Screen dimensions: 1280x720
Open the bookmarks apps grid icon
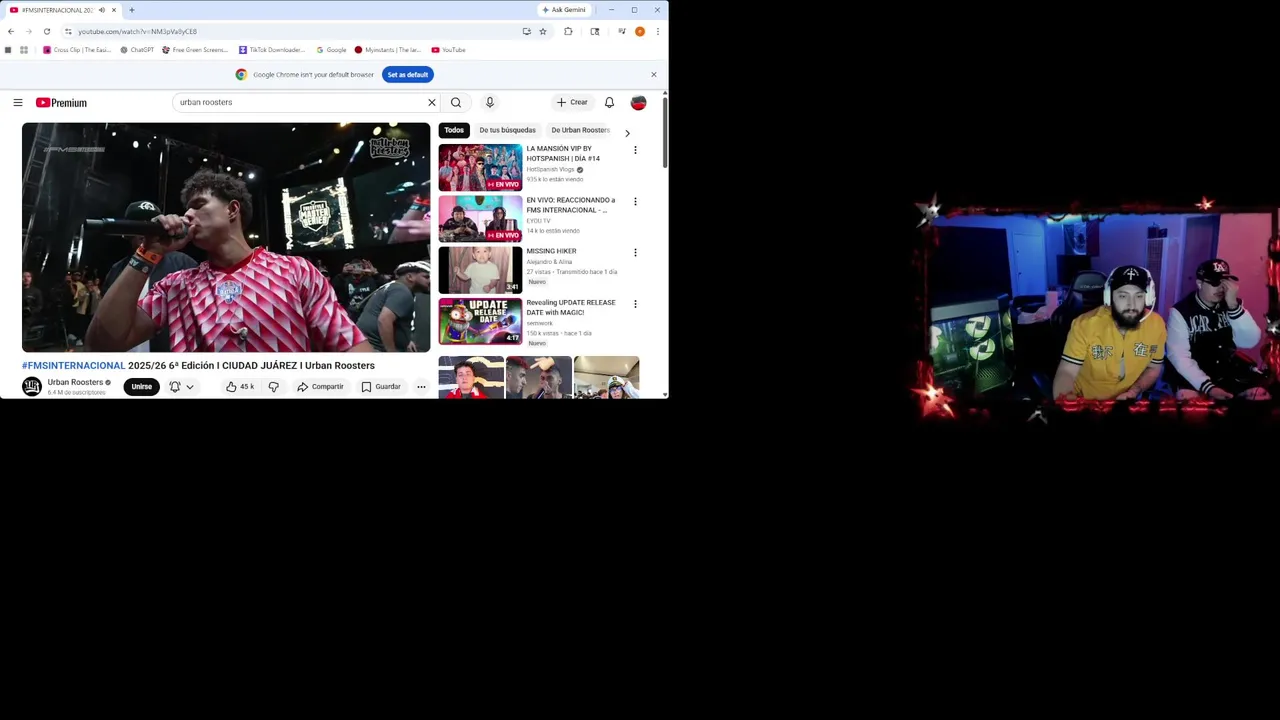tap(24, 50)
